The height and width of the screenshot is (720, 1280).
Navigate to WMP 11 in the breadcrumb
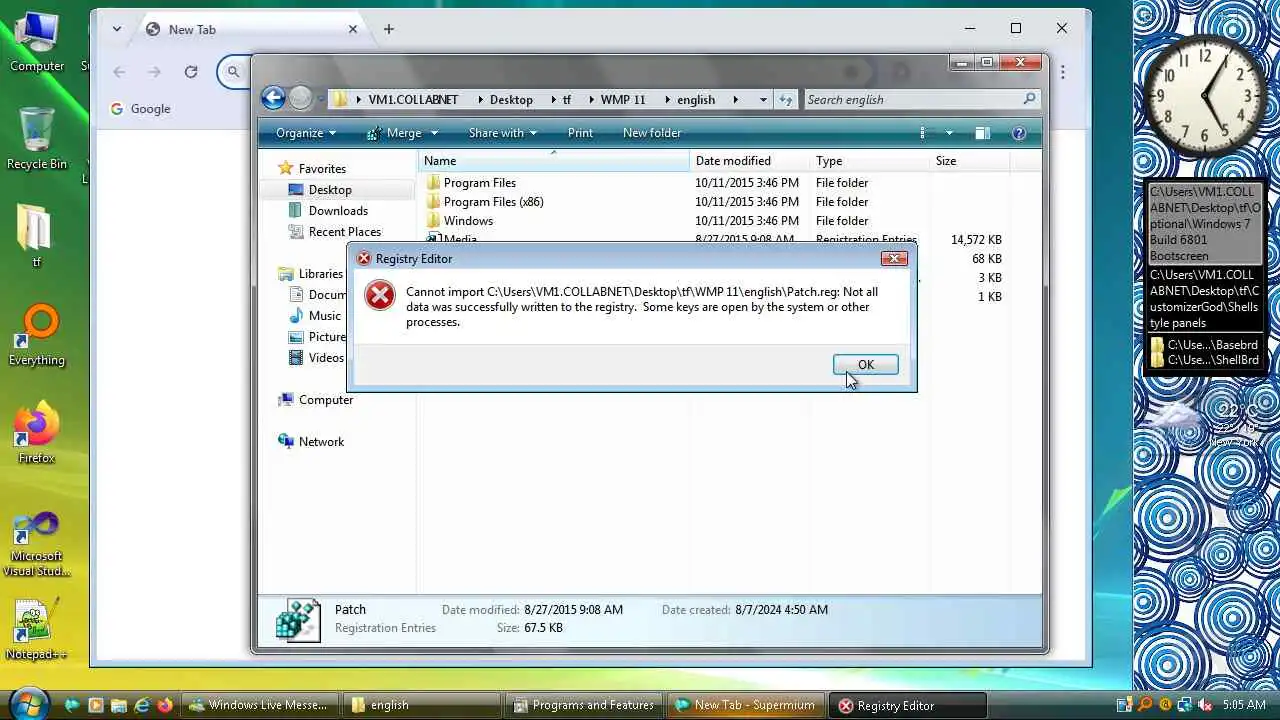(x=623, y=99)
